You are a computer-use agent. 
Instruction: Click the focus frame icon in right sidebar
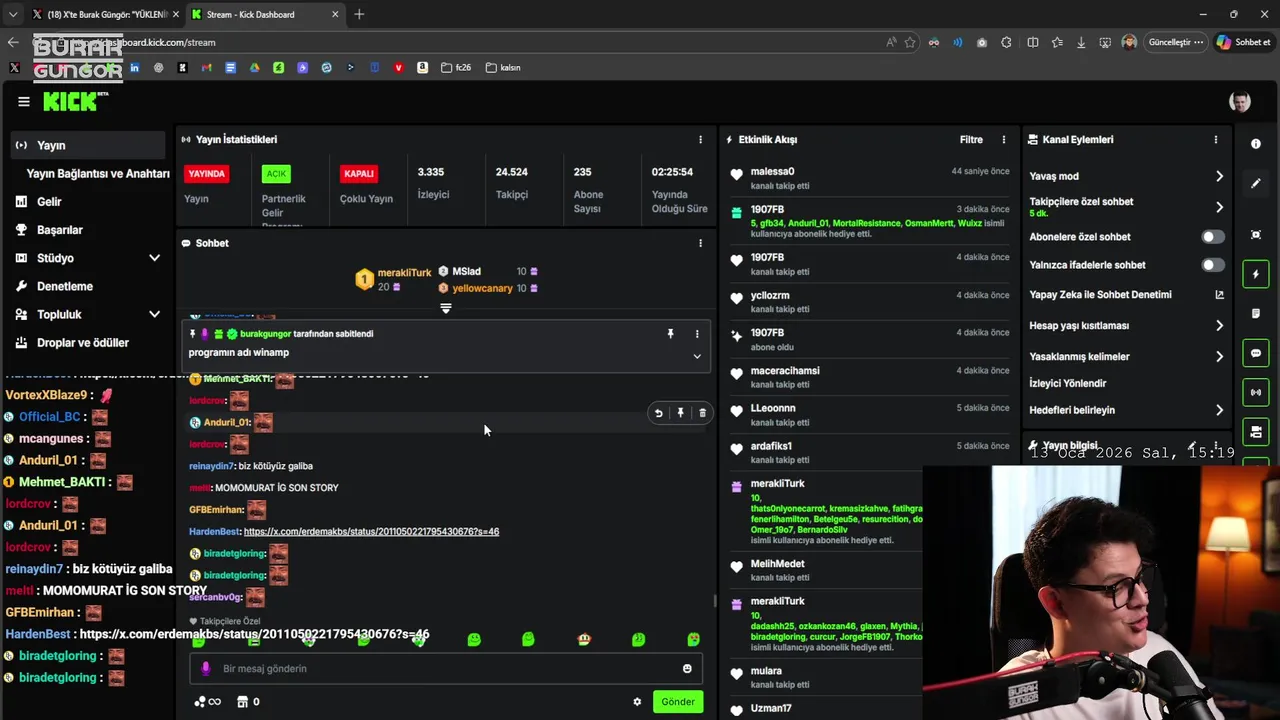pos(1256,235)
